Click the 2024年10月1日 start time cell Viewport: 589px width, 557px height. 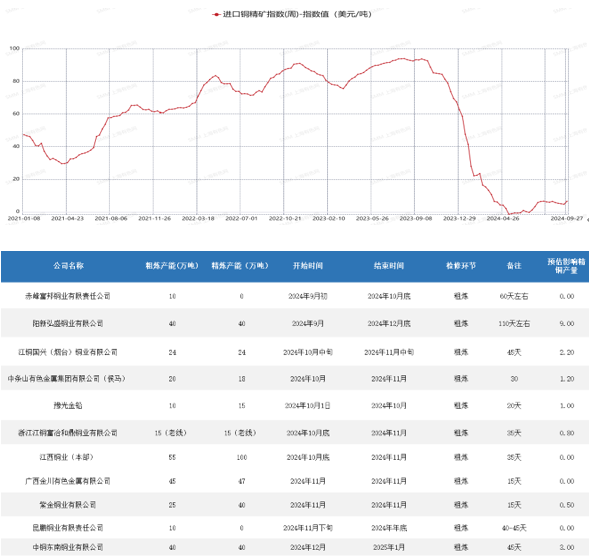tap(308, 406)
